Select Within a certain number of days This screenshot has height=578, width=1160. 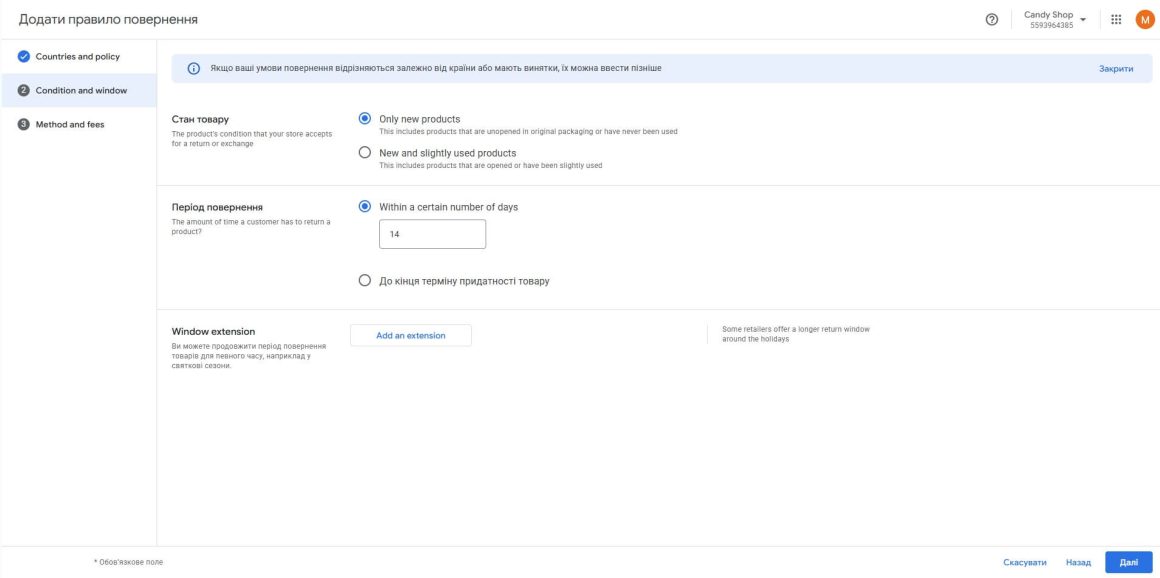(364, 206)
